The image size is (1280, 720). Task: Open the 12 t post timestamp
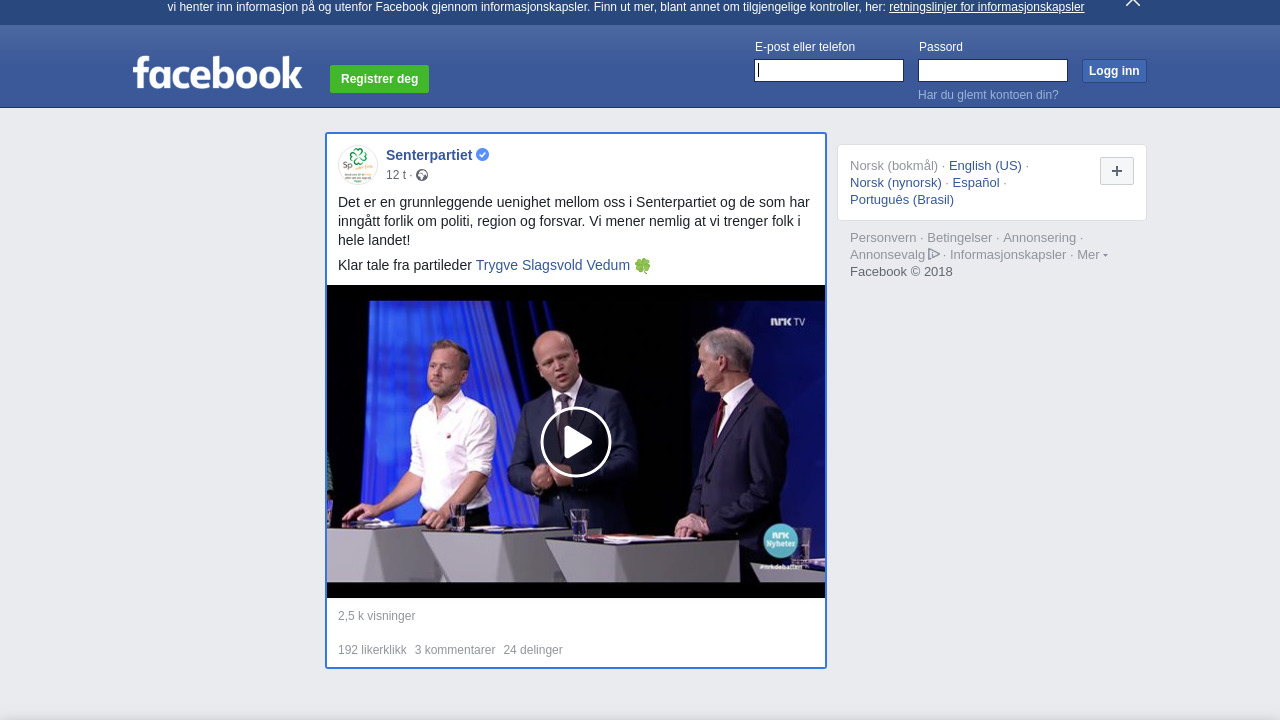tap(396, 175)
